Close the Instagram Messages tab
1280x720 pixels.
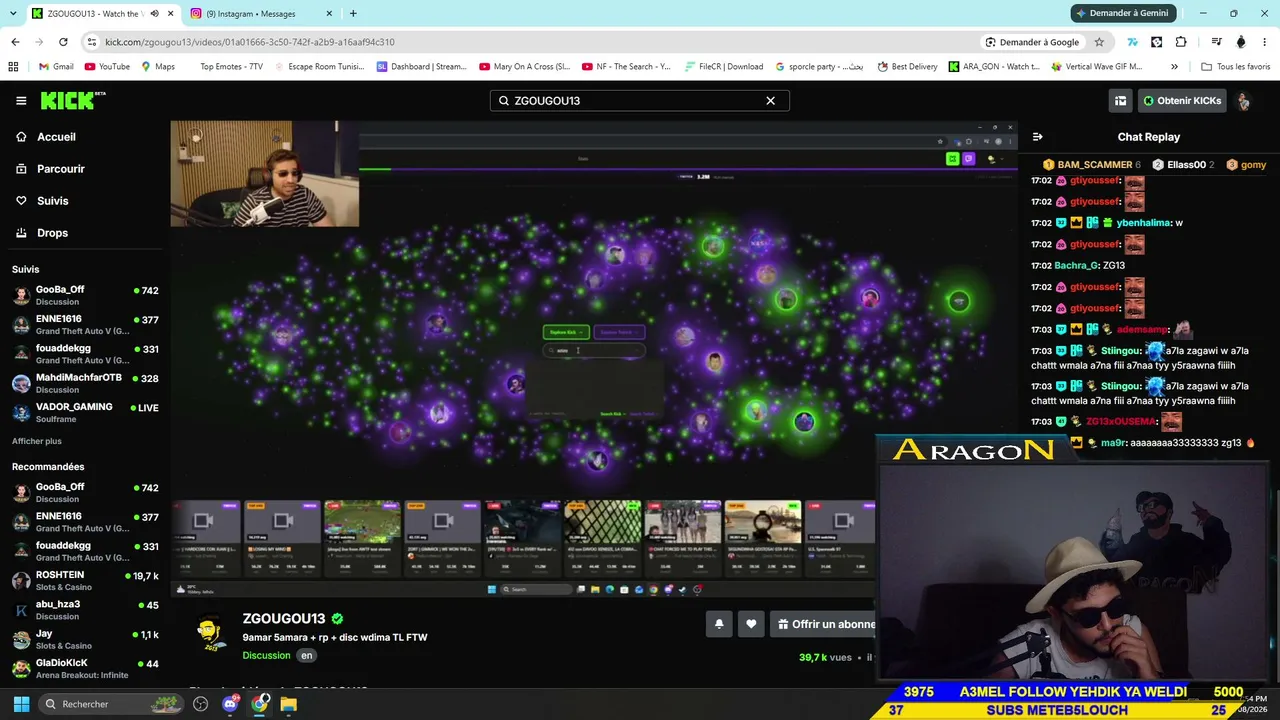pyautogui.click(x=327, y=14)
